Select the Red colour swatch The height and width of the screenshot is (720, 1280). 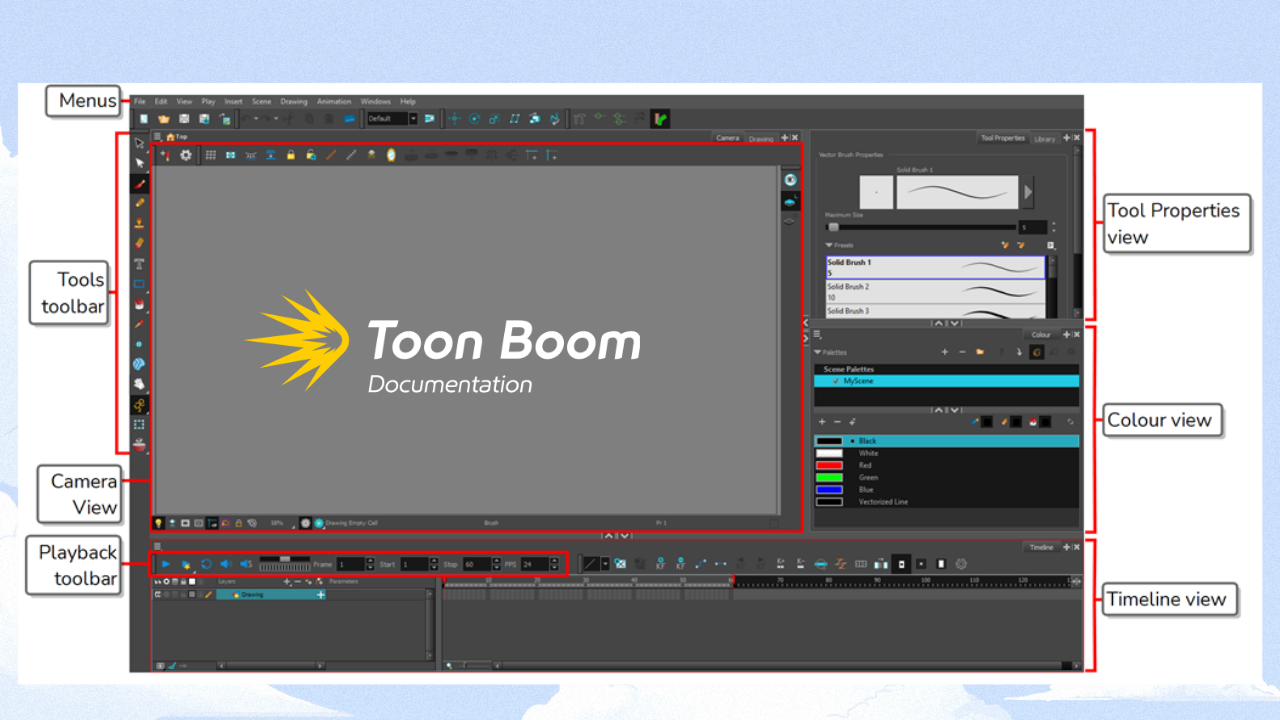[829, 465]
